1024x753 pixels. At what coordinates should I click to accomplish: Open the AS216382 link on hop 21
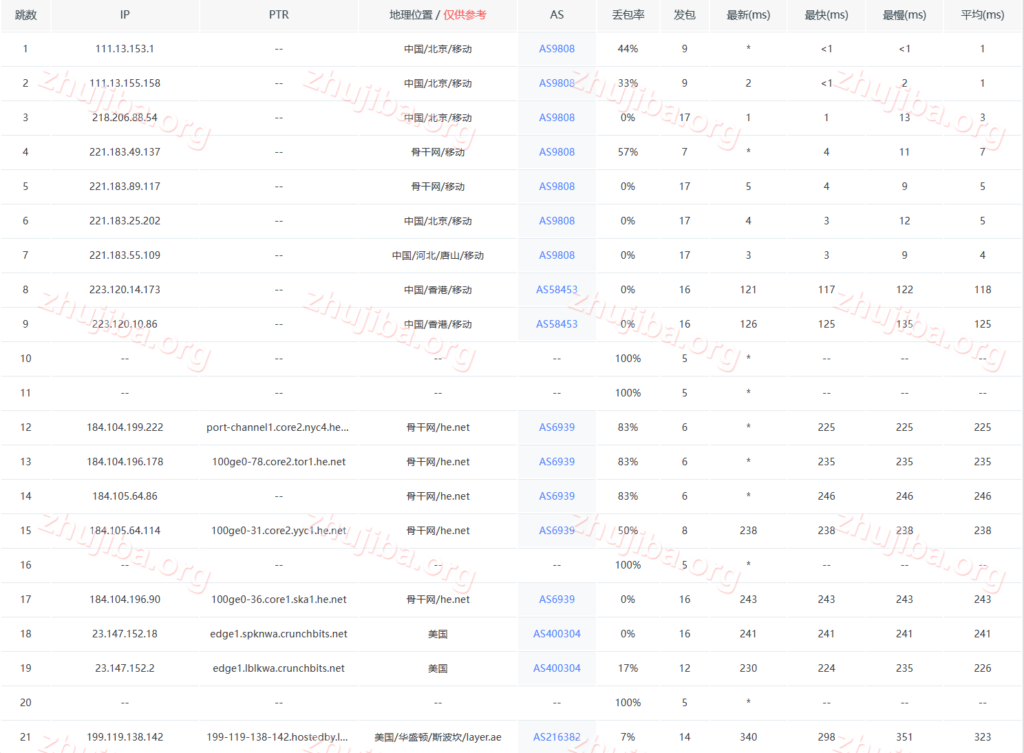coord(556,736)
